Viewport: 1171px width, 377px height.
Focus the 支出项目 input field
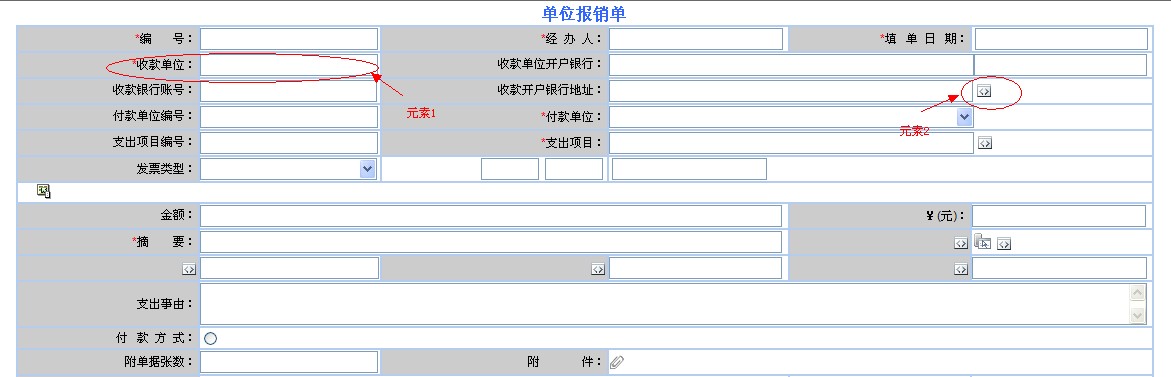click(x=792, y=143)
